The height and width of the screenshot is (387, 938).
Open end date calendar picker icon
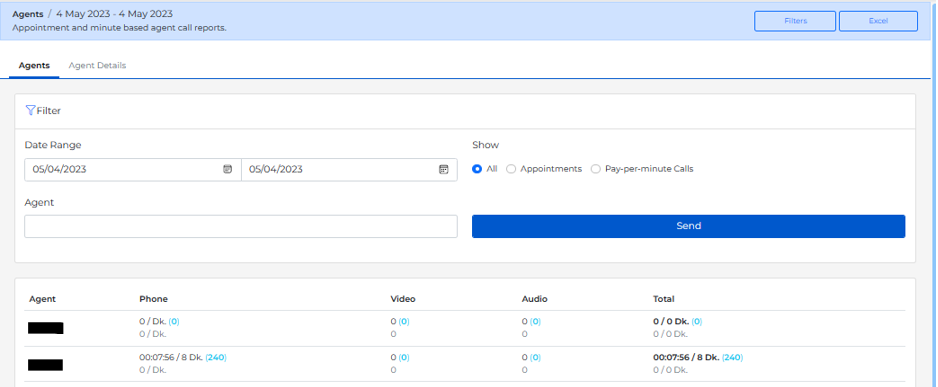click(443, 169)
